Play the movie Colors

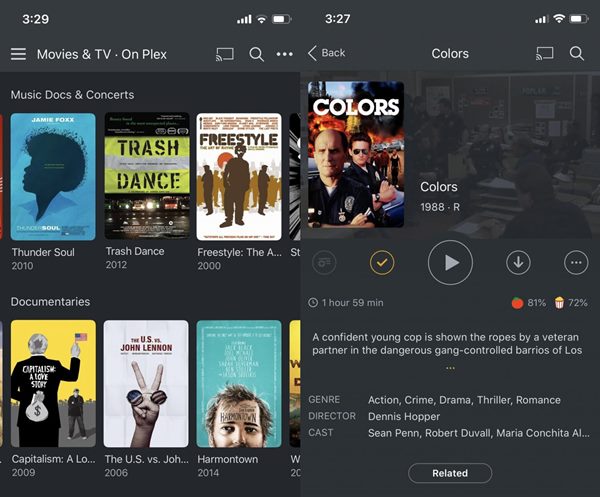click(450, 262)
